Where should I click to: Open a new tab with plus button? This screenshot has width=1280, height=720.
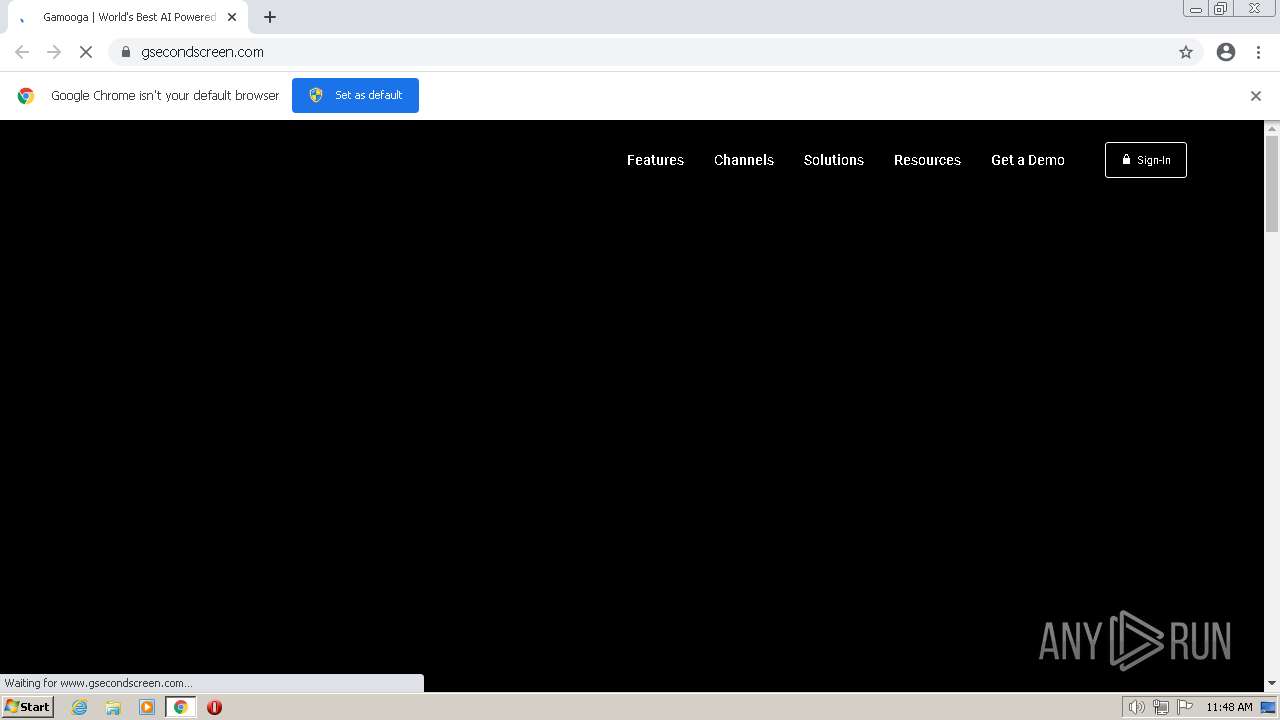pos(270,17)
